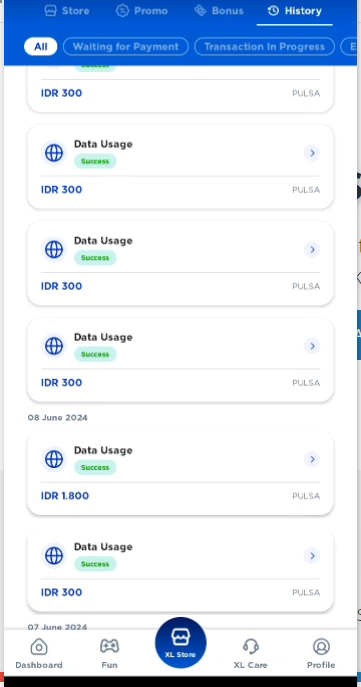Expand chevron on IDR 1.800 Data Usage
Image resolution: width=361 pixels, height=687 pixels.
pyautogui.click(x=312, y=459)
